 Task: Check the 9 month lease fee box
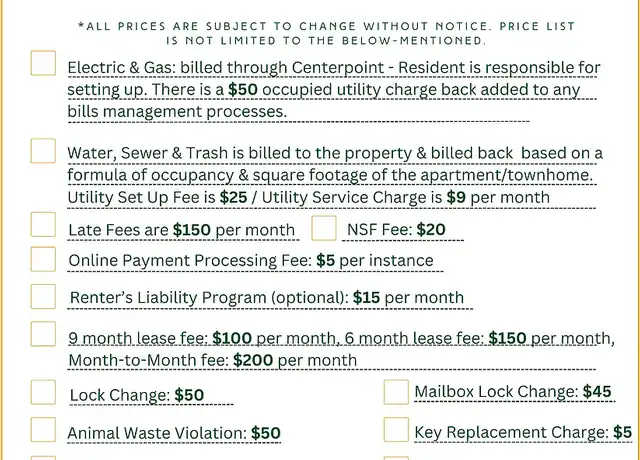[43, 334]
